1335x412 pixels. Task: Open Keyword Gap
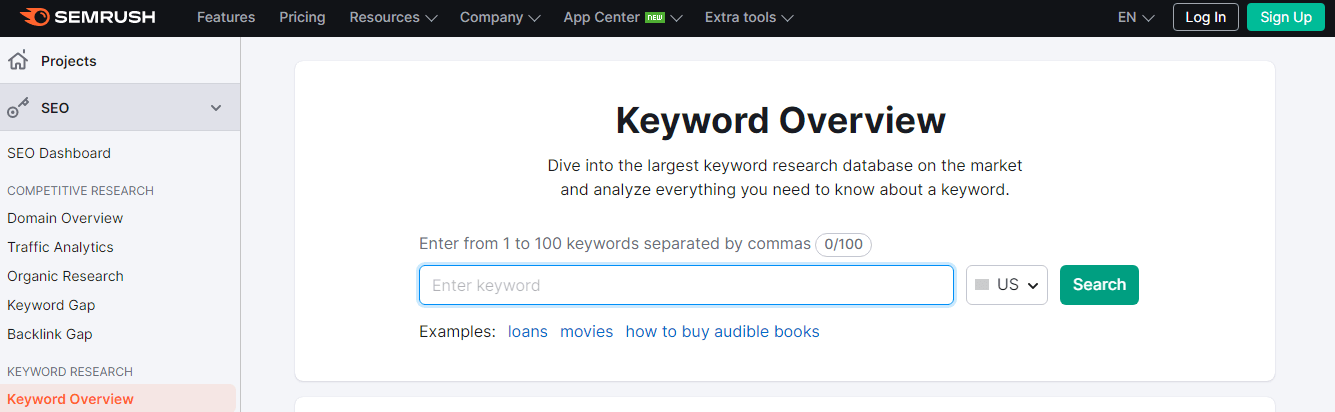51,305
